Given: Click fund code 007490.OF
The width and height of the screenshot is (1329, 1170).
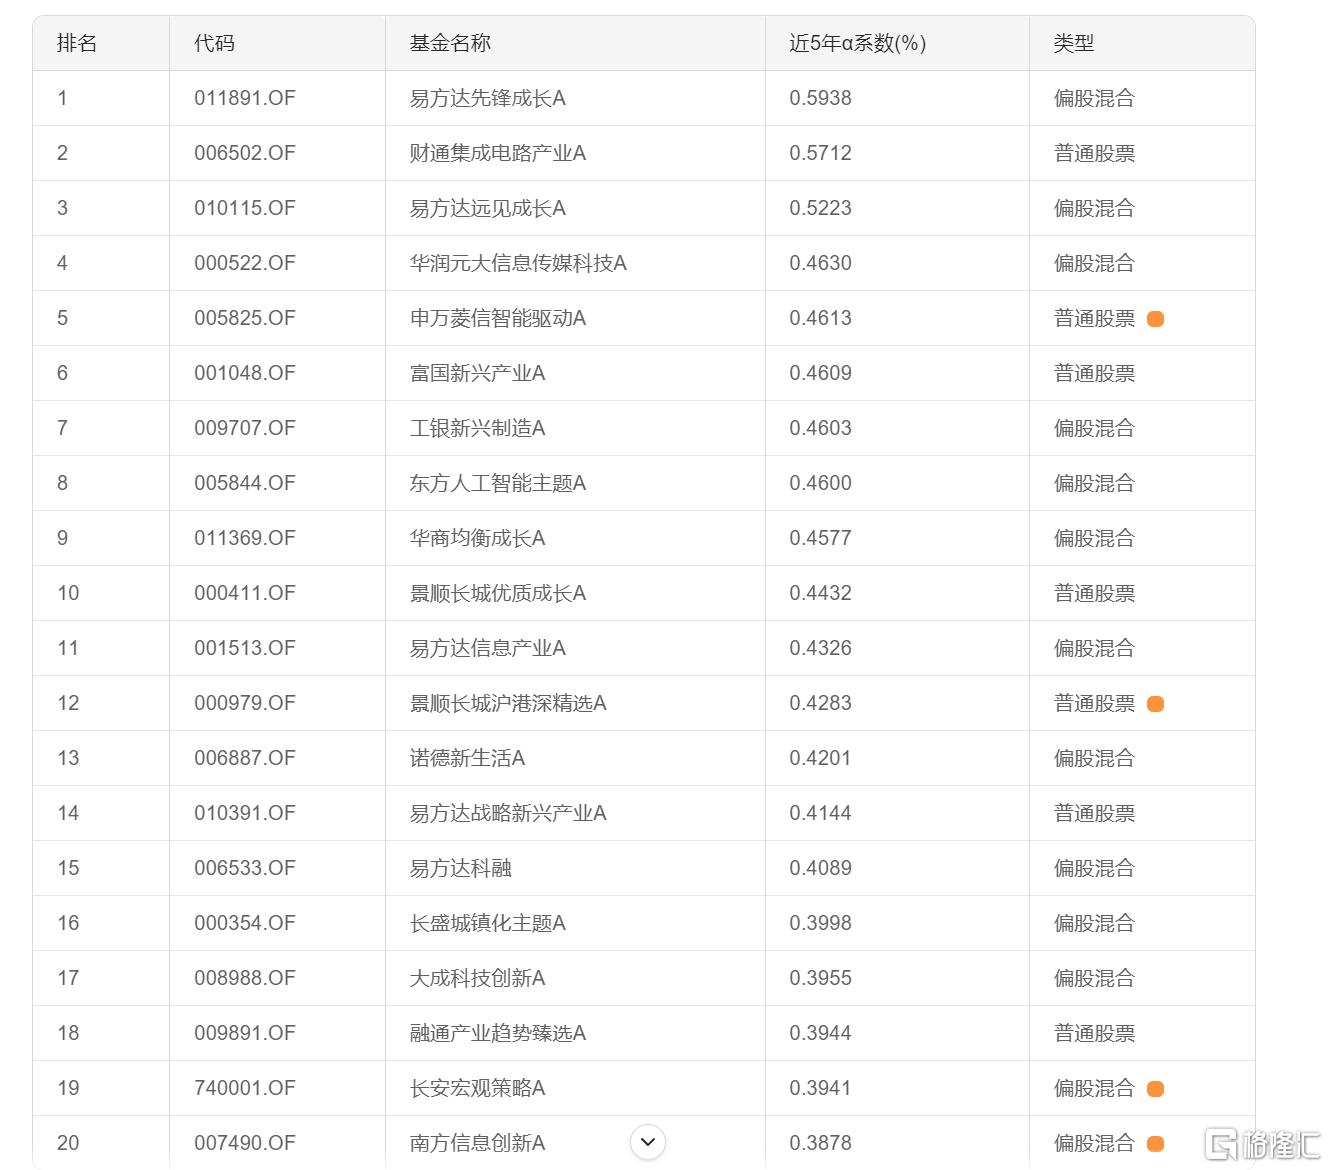Looking at the screenshot, I should click(x=245, y=1143).
